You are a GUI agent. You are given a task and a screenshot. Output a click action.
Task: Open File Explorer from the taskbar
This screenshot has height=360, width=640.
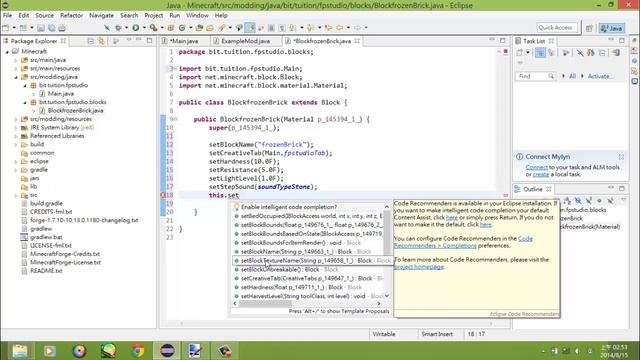[x=20, y=351]
